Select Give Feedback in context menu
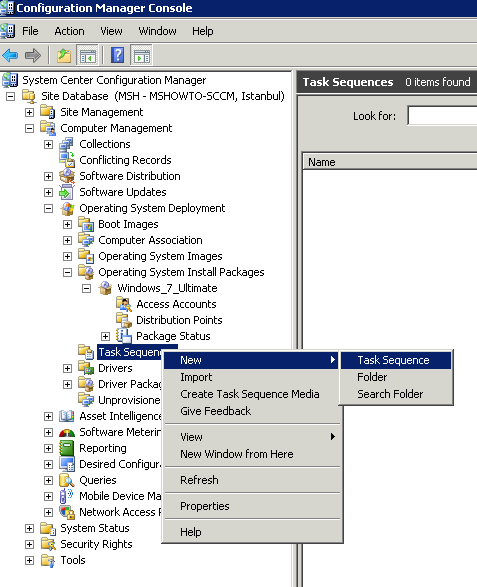477x587 pixels. point(252,411)
